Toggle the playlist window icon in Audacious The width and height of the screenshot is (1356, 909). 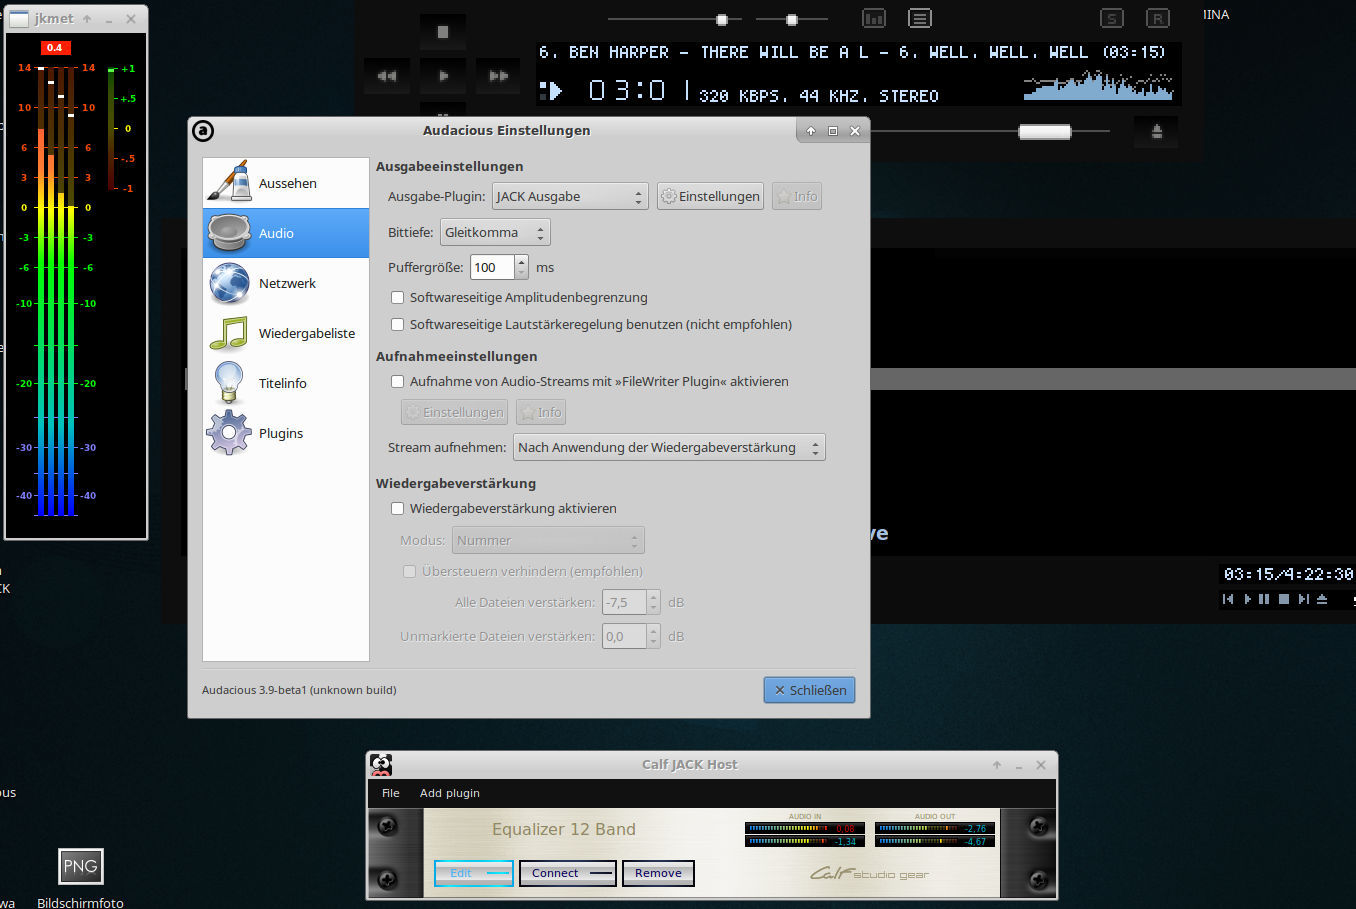(x=920, y=18)
